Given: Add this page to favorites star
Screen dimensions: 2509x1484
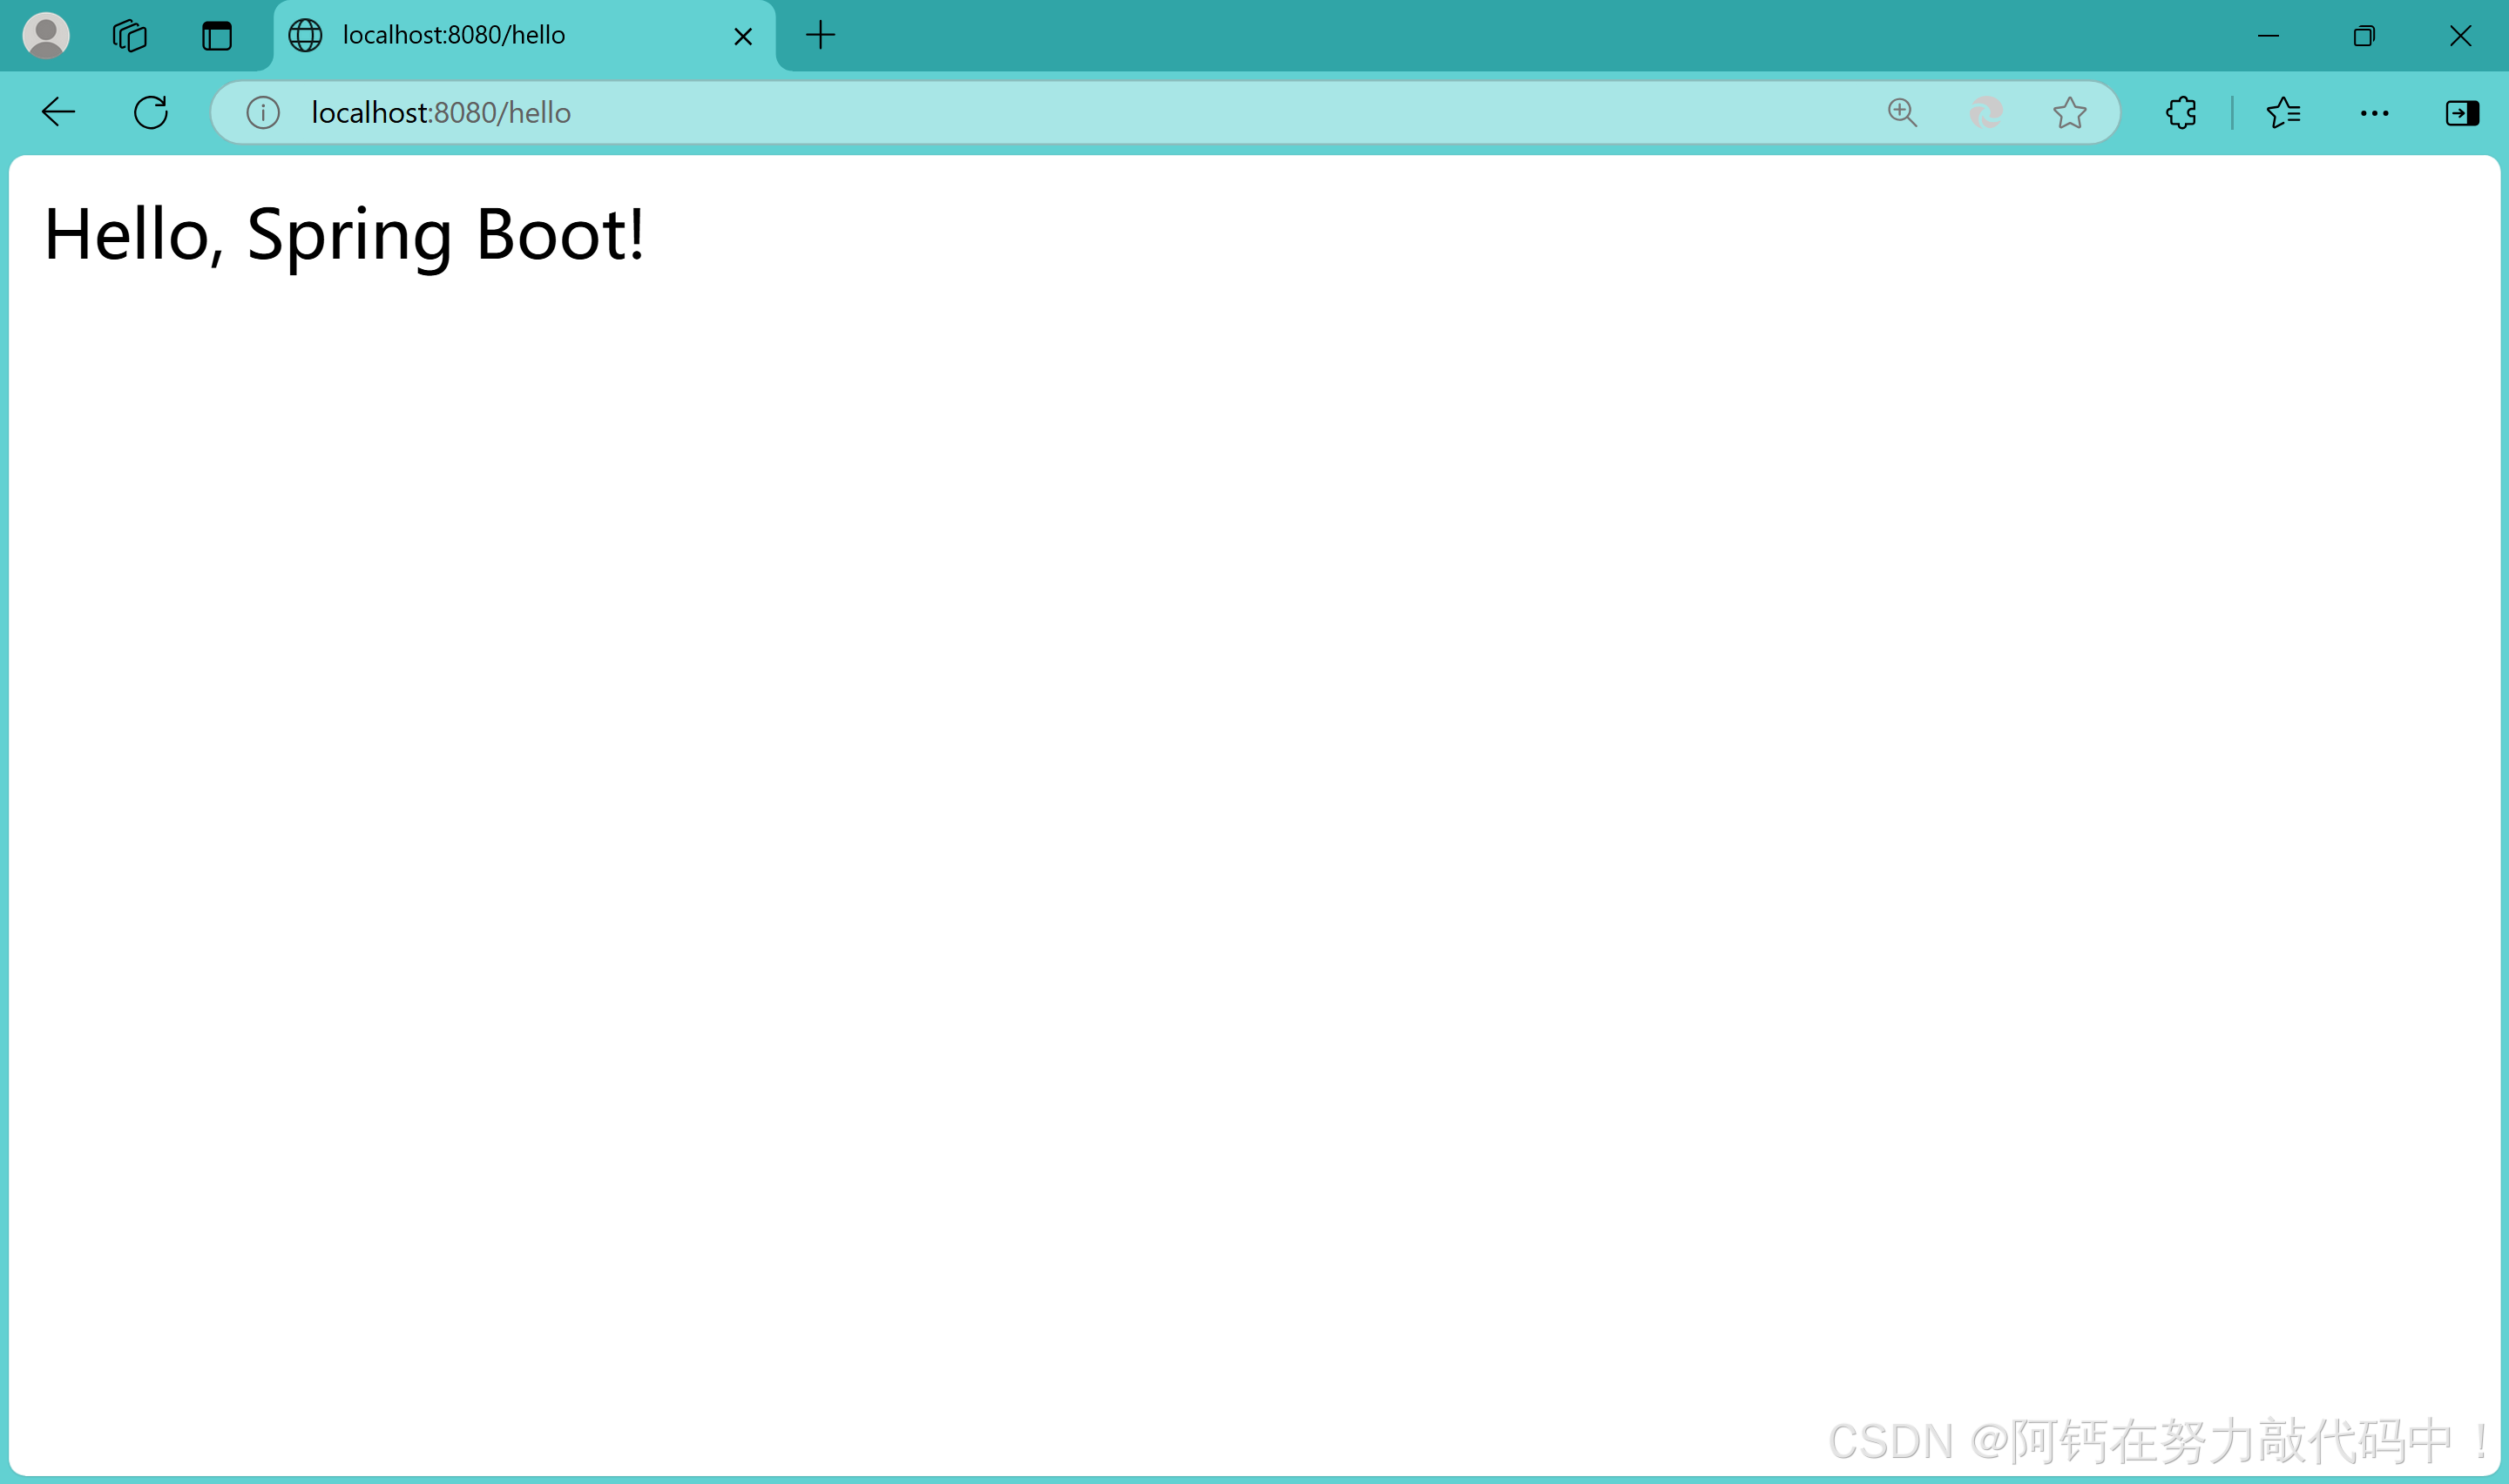Looking at the screenshot, I should [2069, 113].
